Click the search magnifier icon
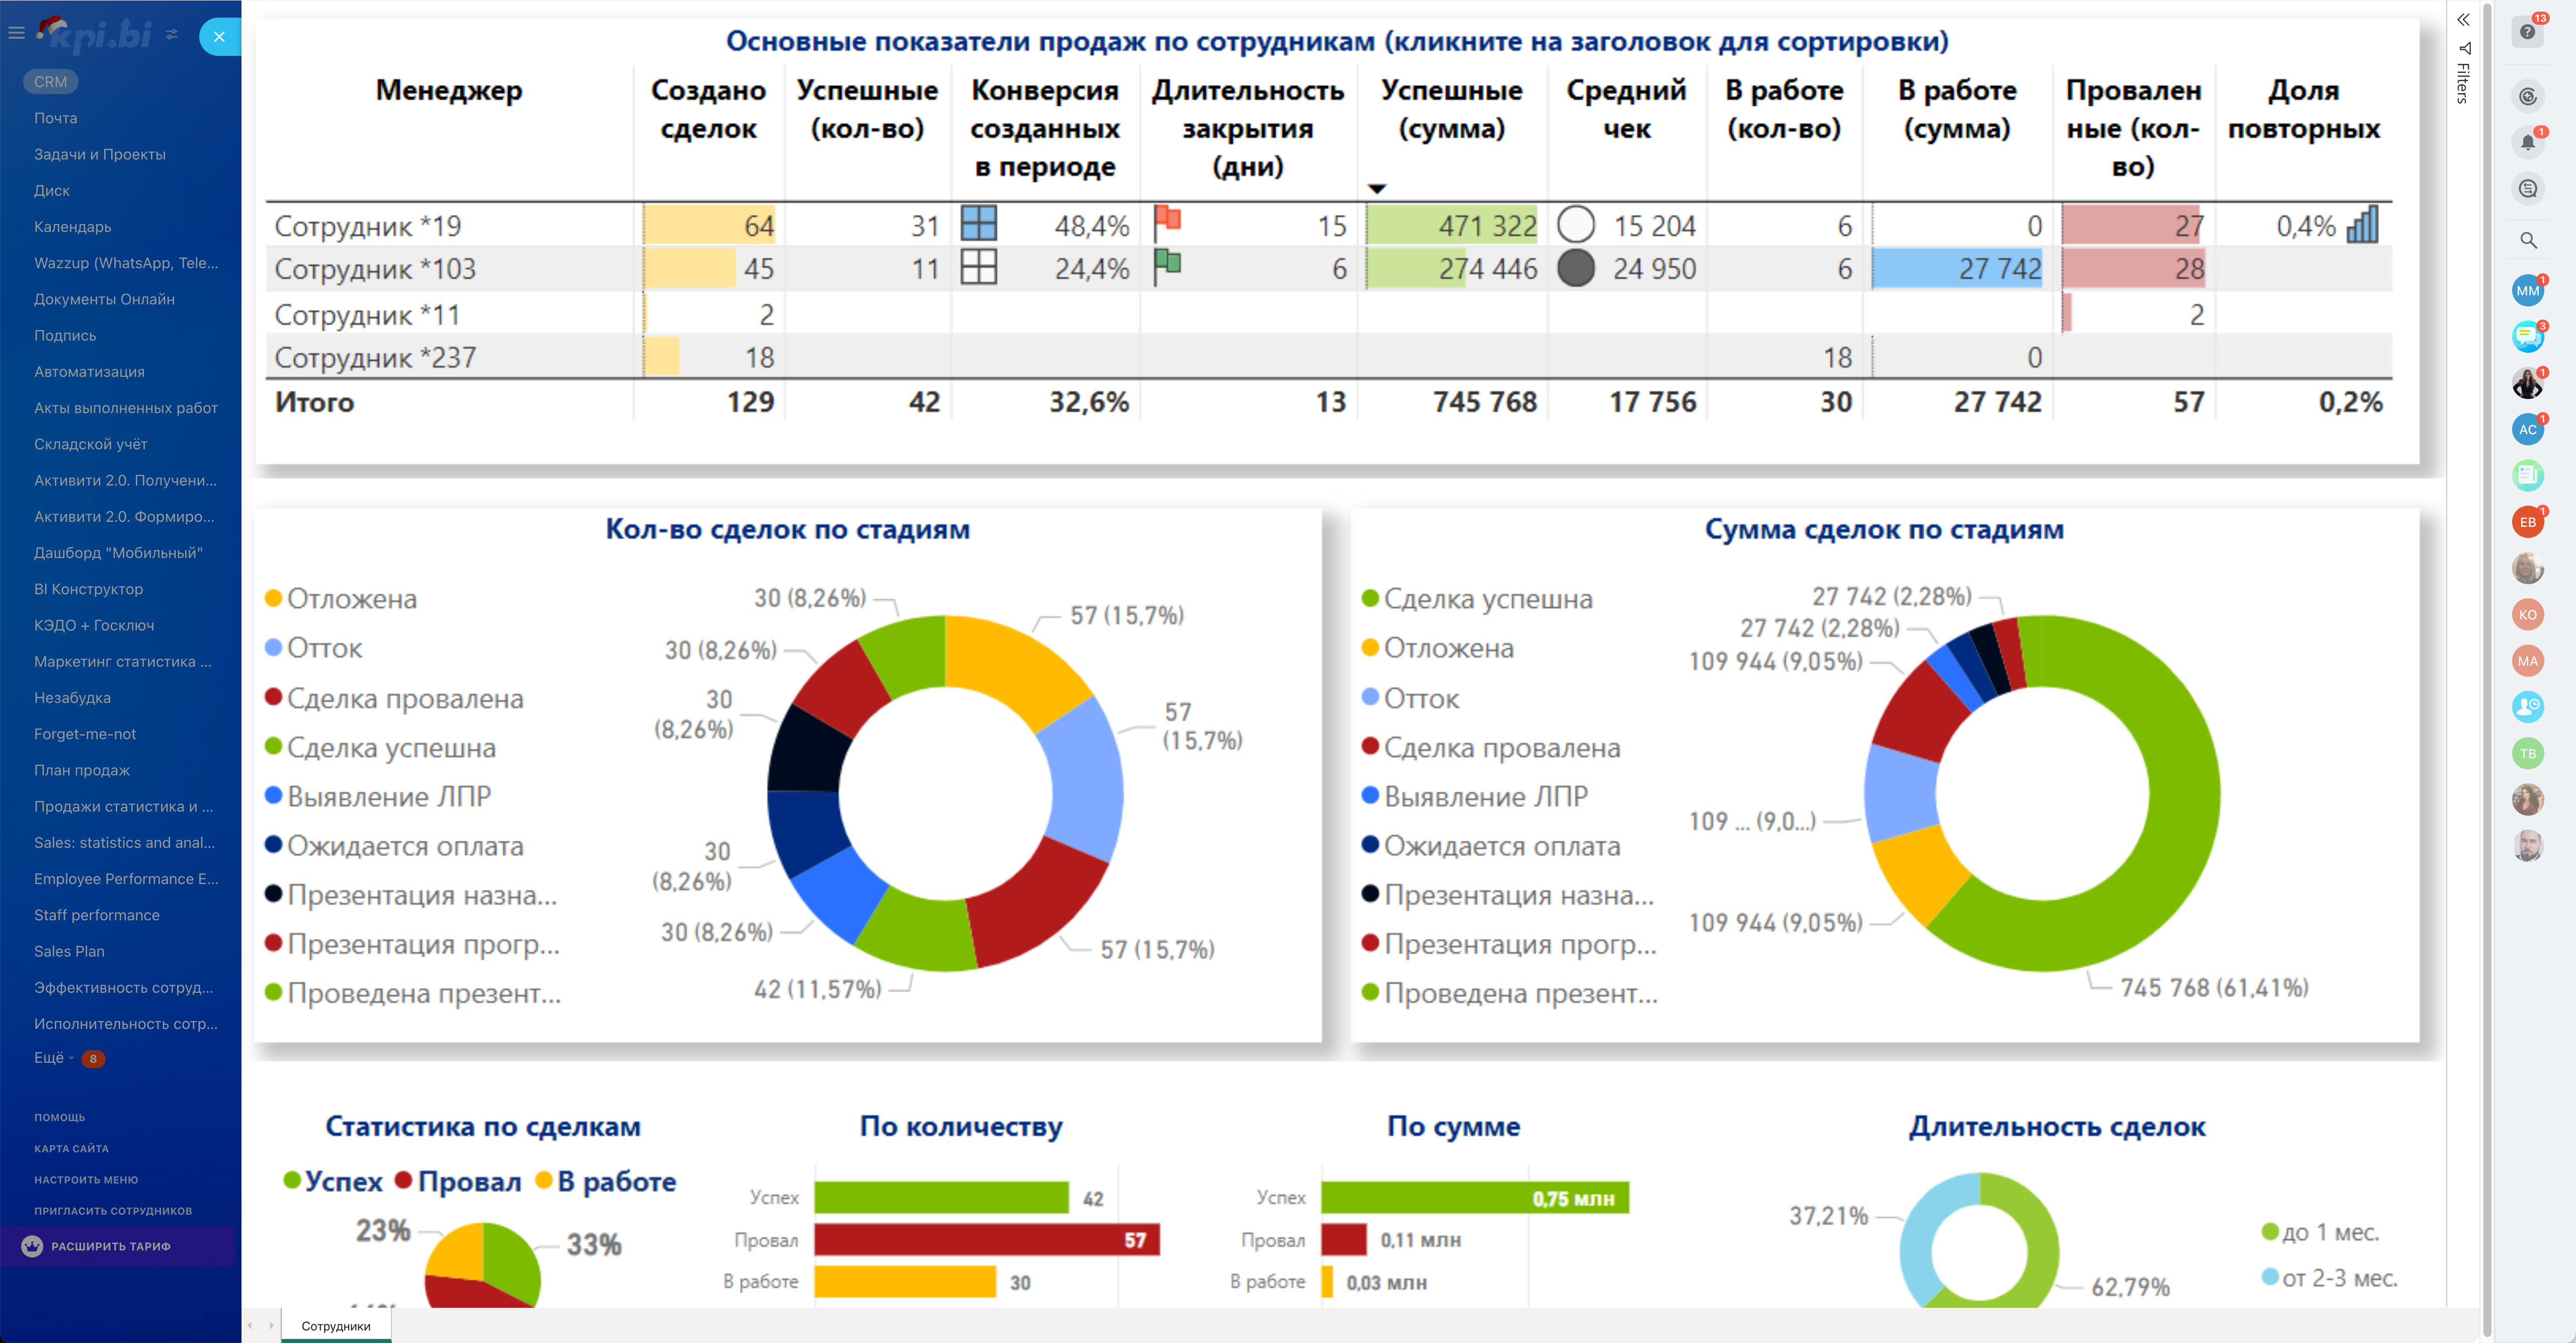This screenshot has width=2576, height=1343. (x=2527, y=240)
